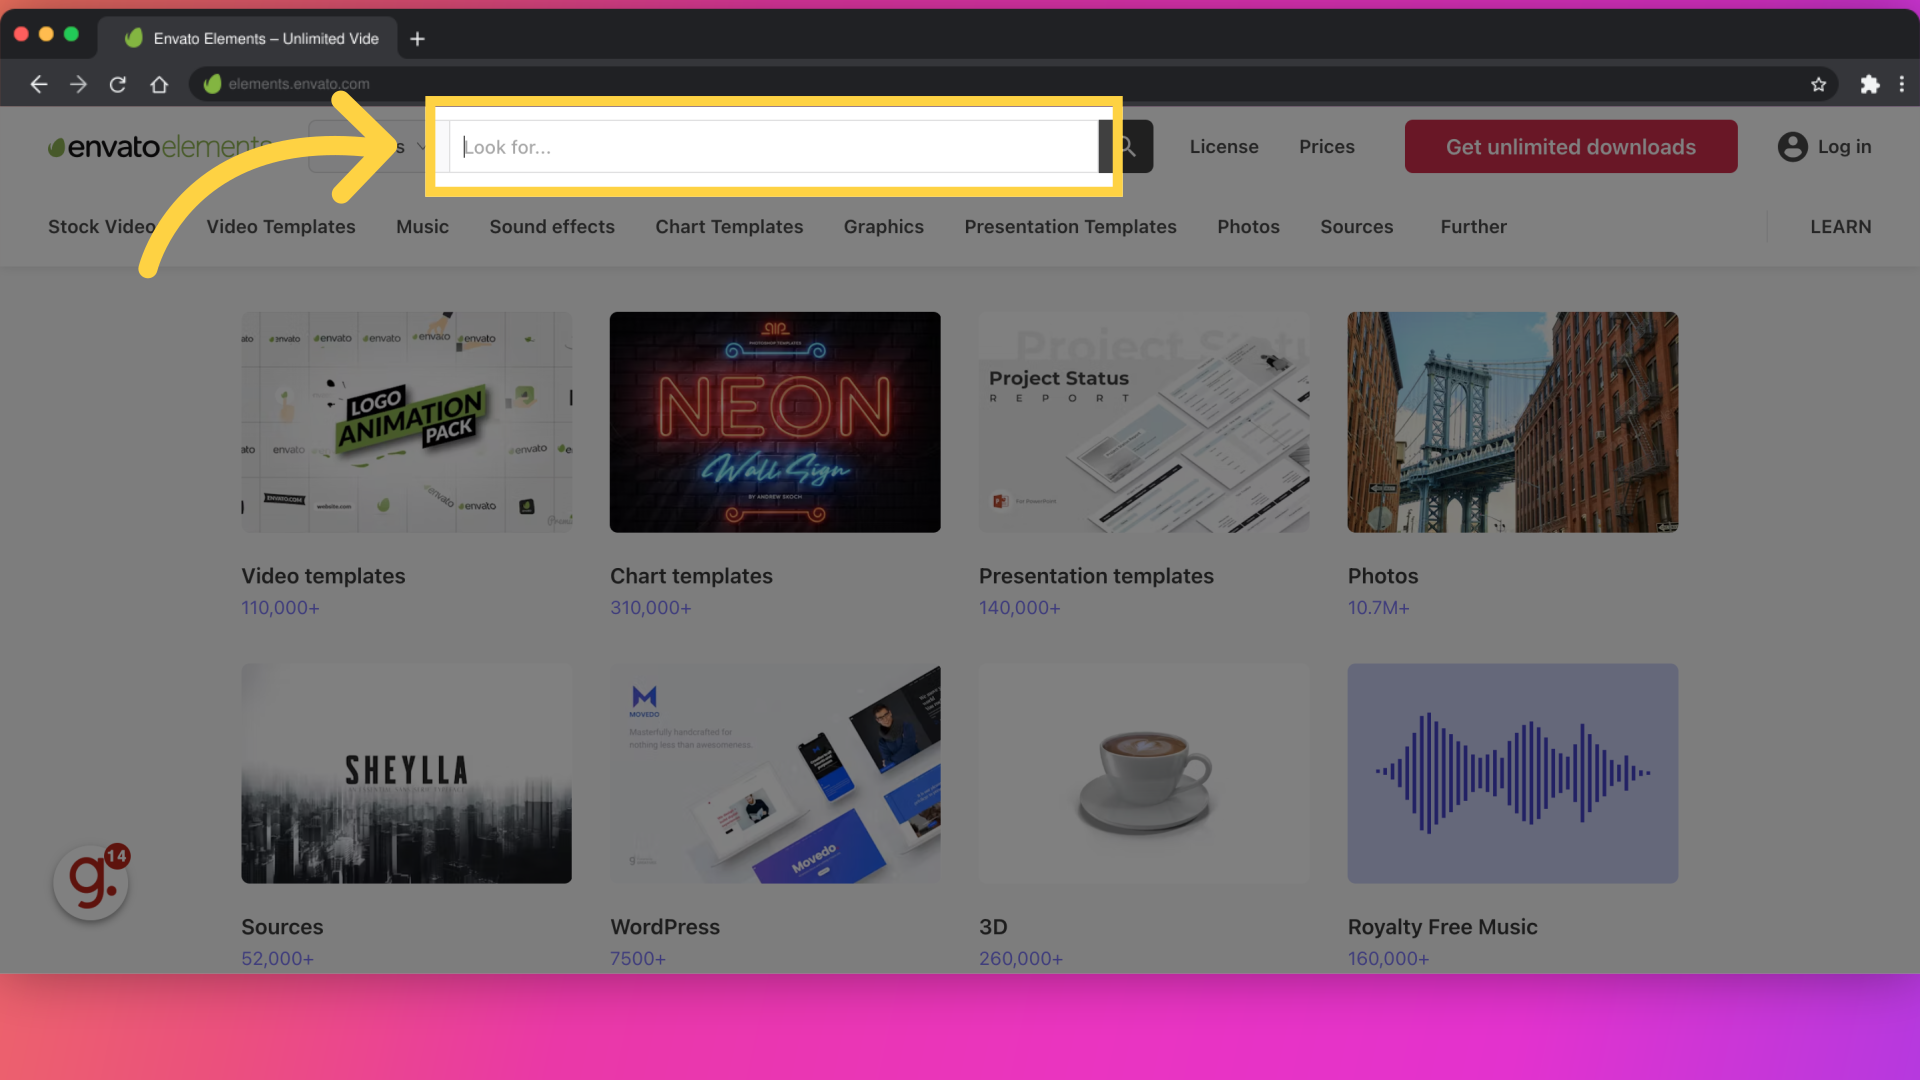Reload the page with refresh icon
1920x1080 pixels.
click(x=118, y=84)
